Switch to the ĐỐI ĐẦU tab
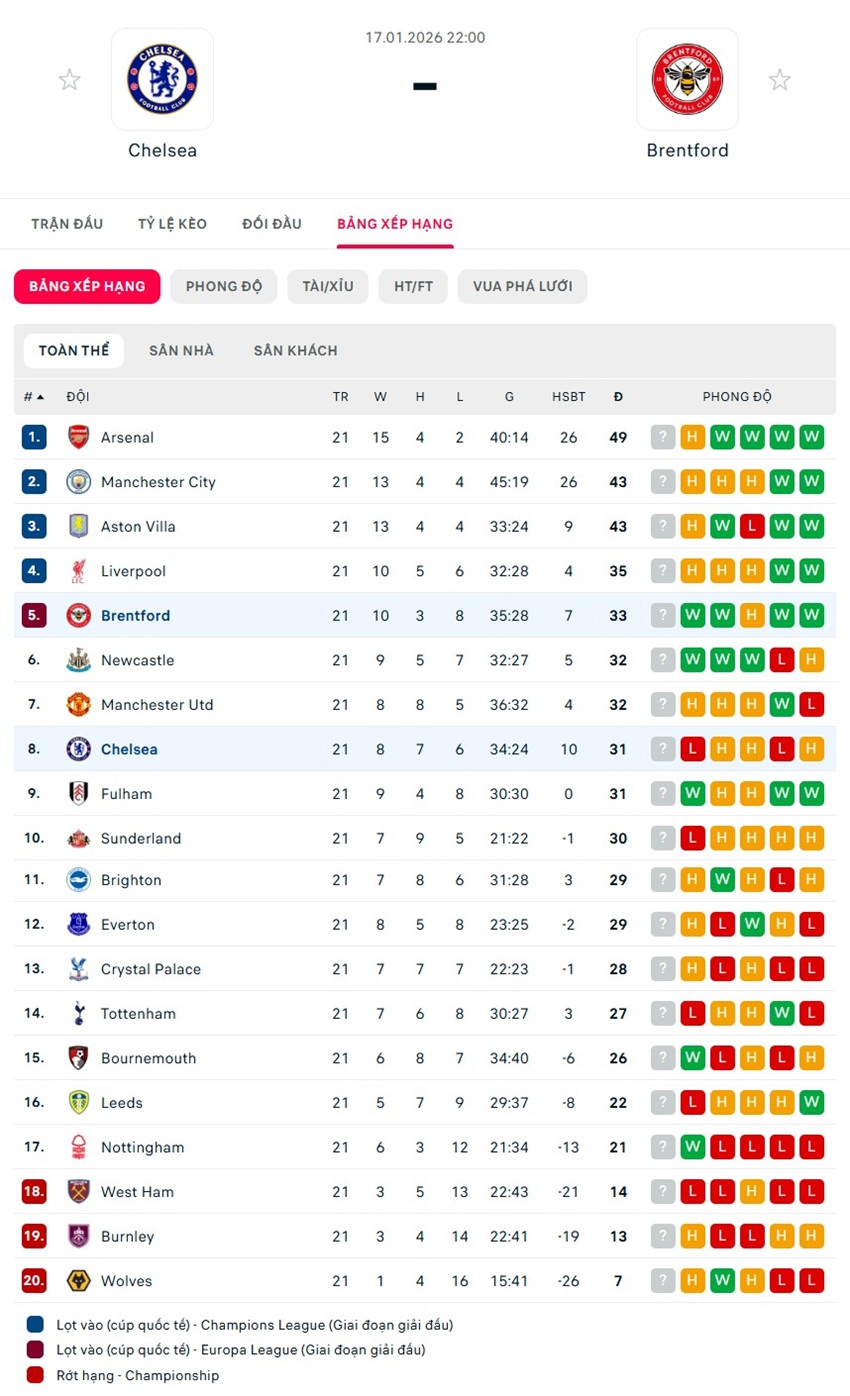Screen dimensions: 850x1396 pos(272,224)
